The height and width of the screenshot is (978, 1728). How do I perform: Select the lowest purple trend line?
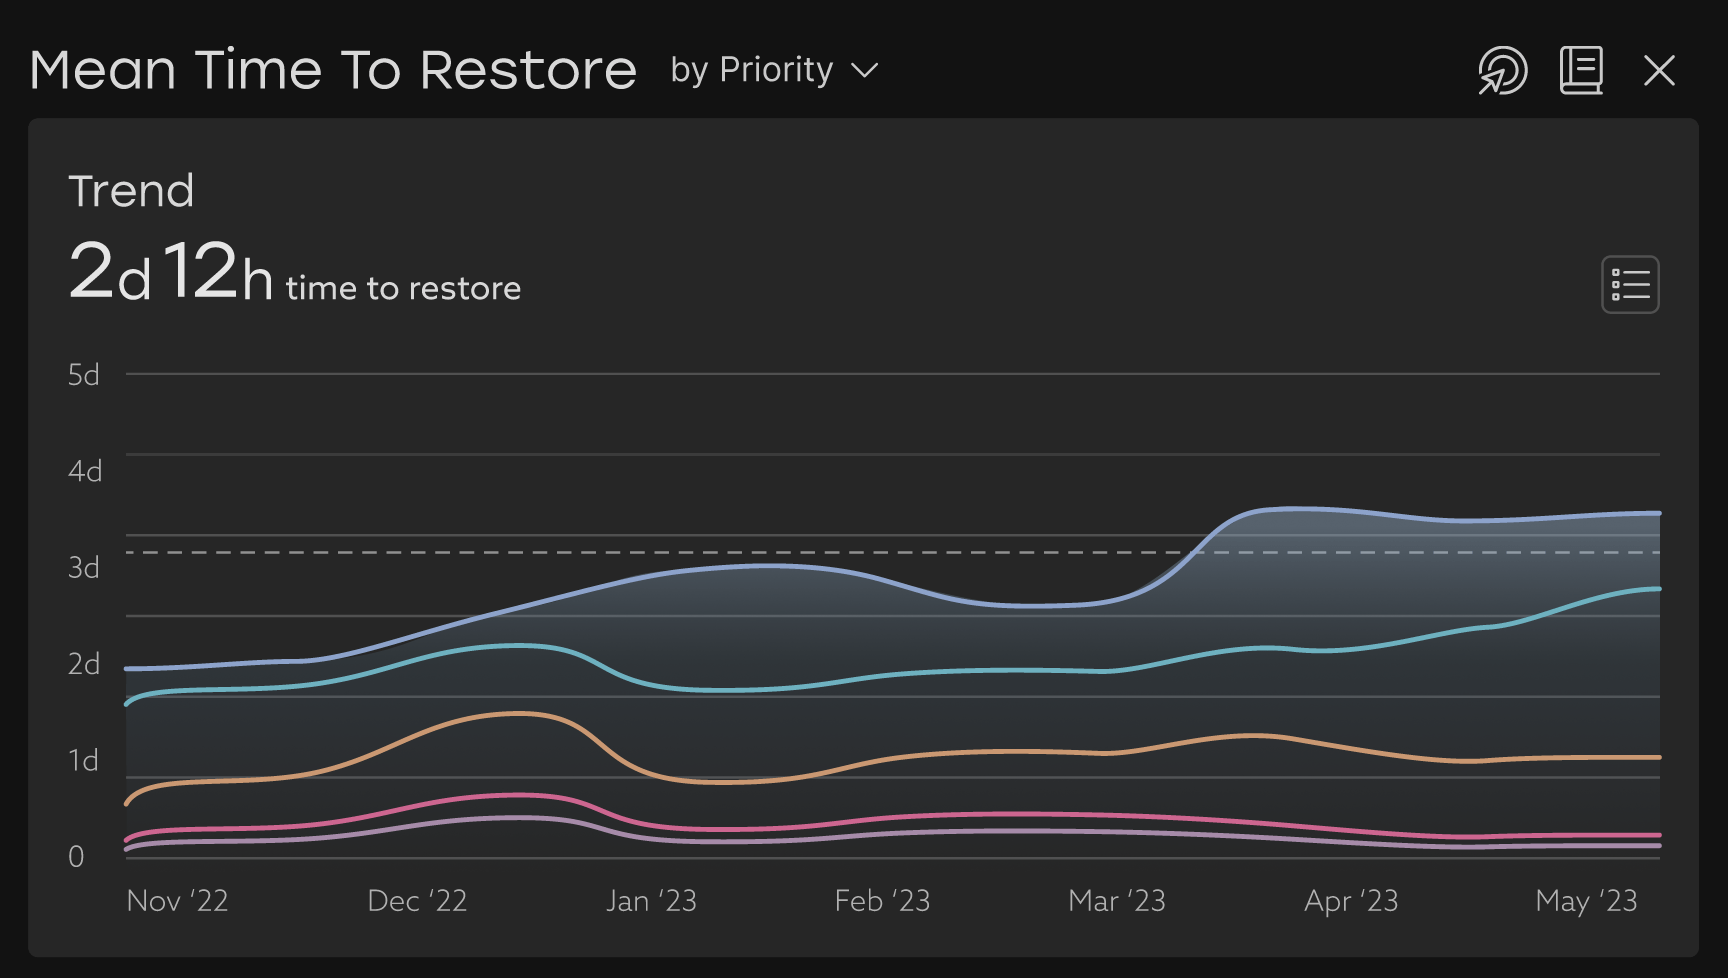pos(1000,831)
